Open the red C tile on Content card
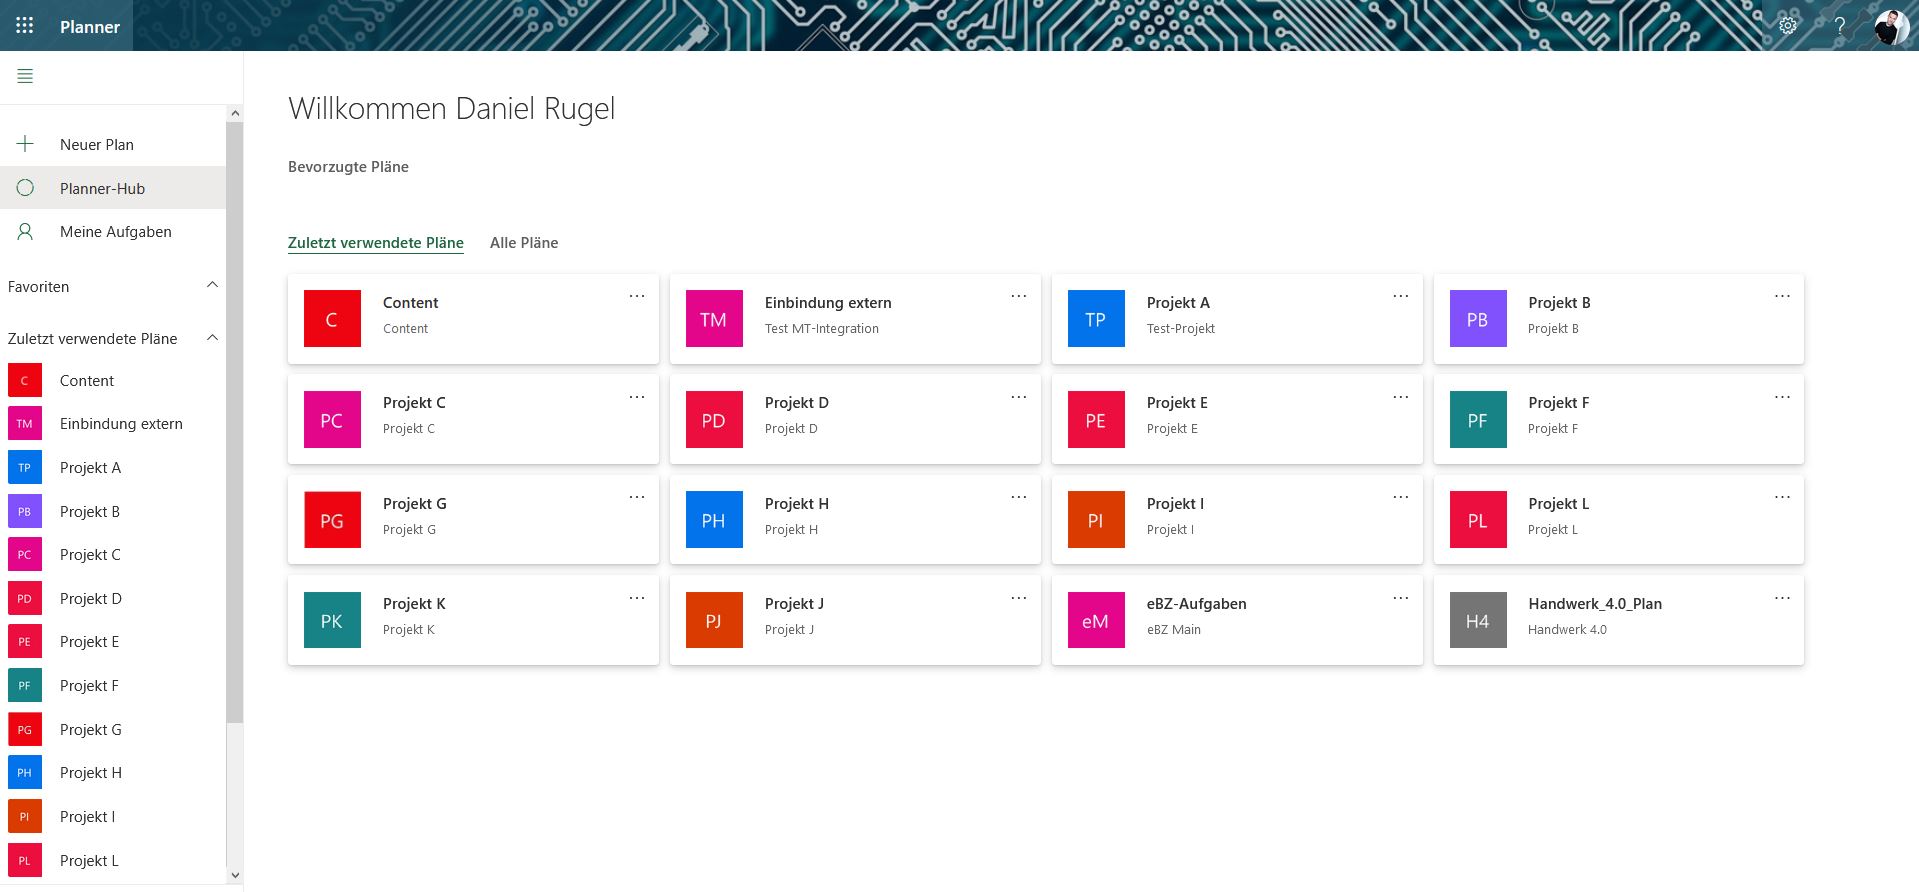 click(x=332, y=319)
